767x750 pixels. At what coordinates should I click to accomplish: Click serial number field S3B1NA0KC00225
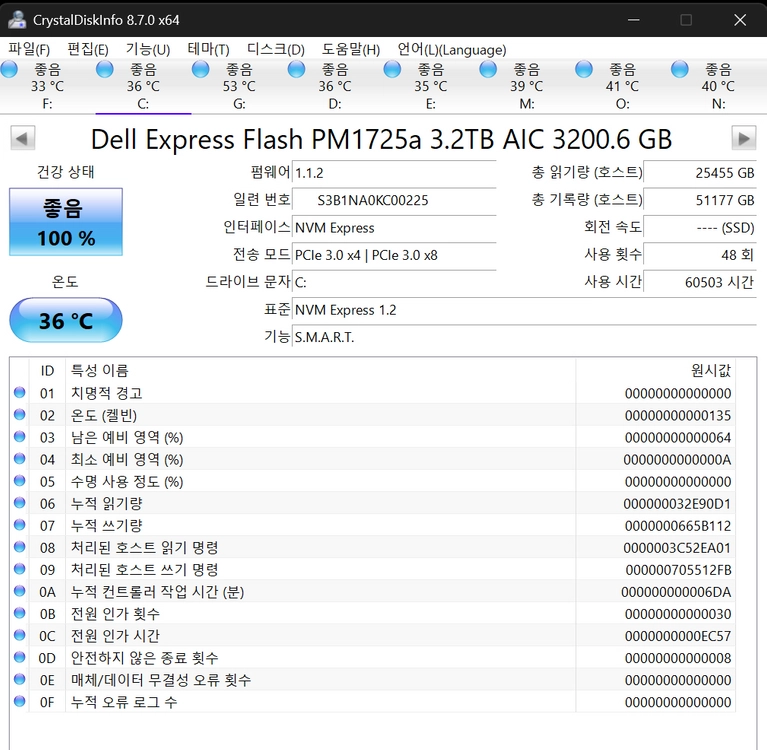[394, 200]
